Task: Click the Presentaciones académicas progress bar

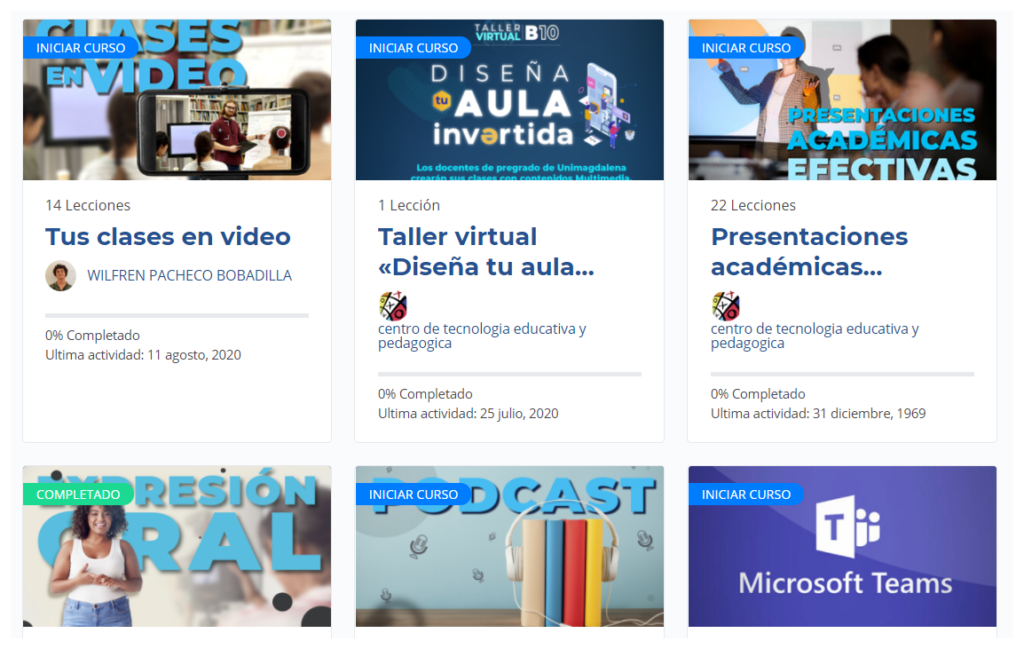Action: (842, 374)
